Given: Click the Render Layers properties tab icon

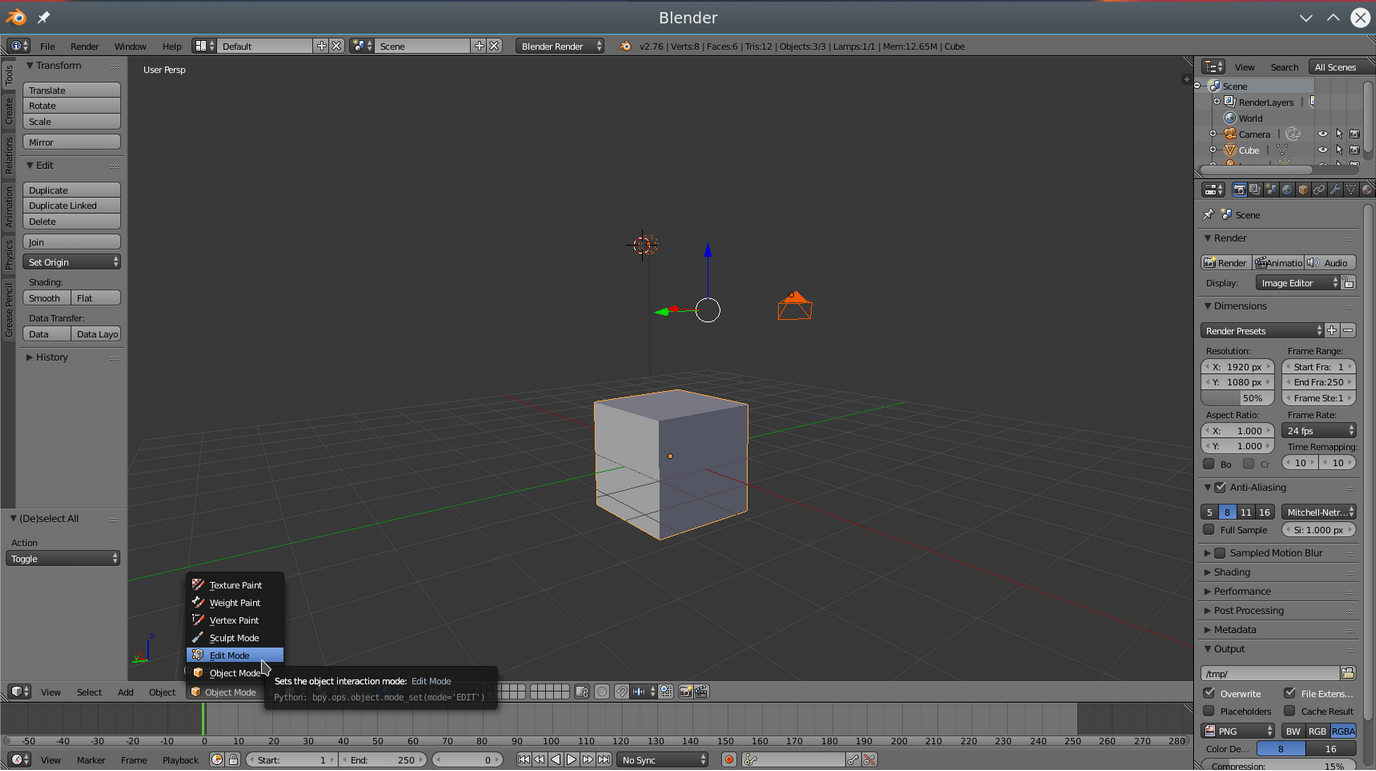Looking at the screenshot, I should (1255, 190).
